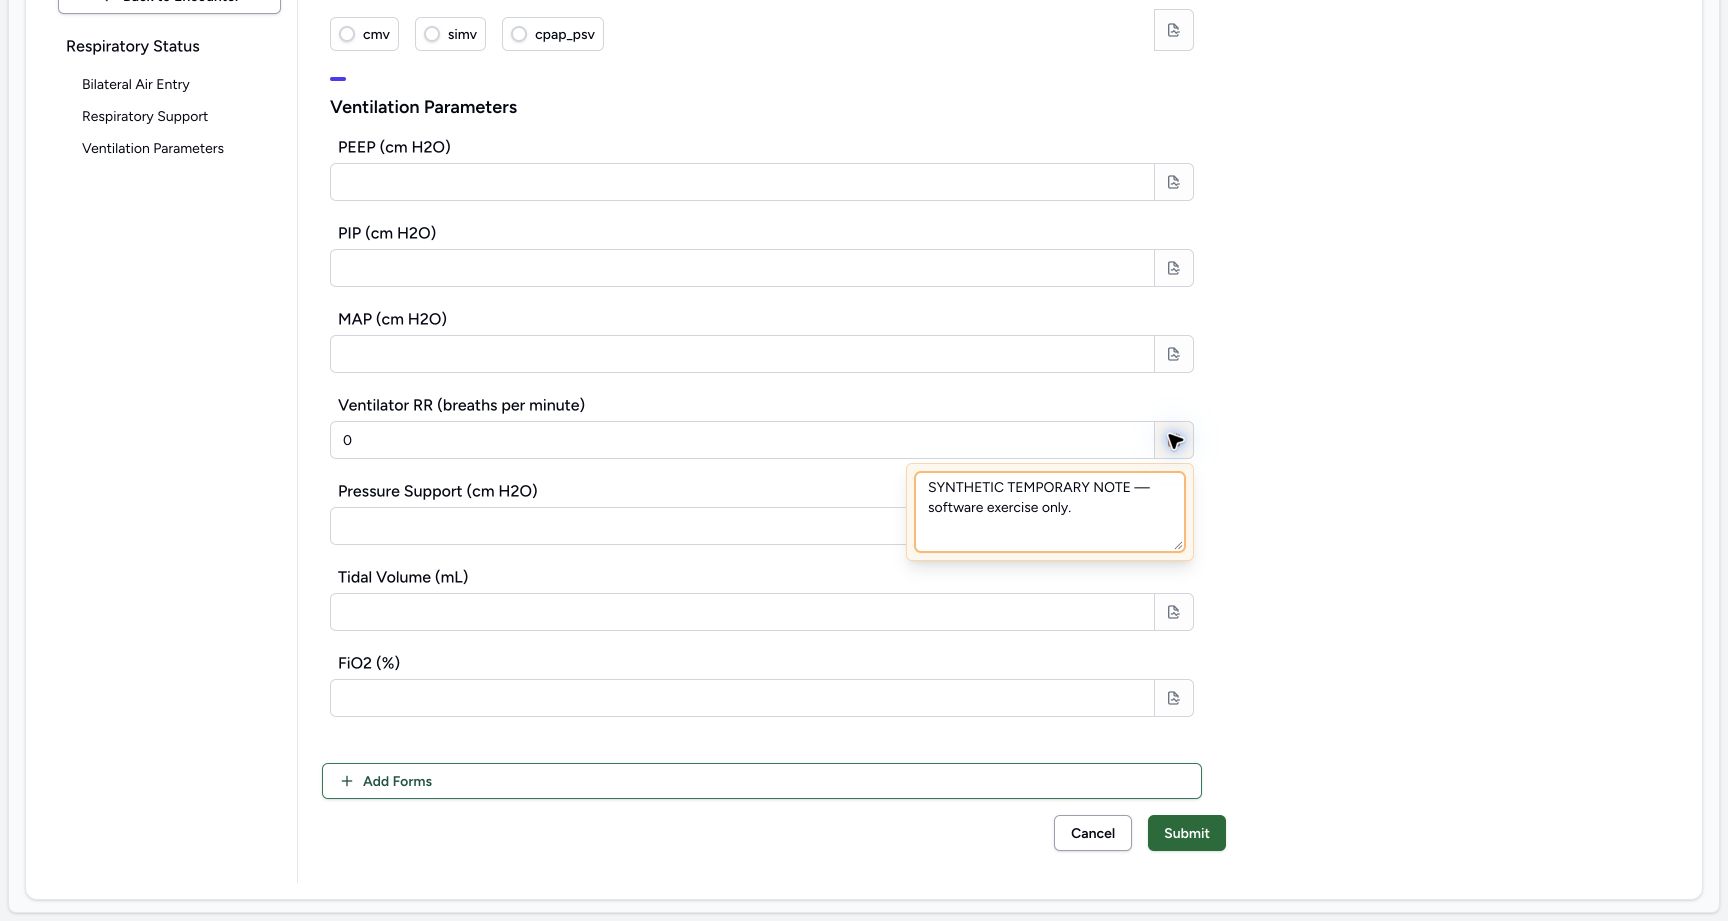Image resolution: width=1728 pixels, height=921 pixels.
Task: Click the Ventilation Parameters section heading
Action: [423, 107]
